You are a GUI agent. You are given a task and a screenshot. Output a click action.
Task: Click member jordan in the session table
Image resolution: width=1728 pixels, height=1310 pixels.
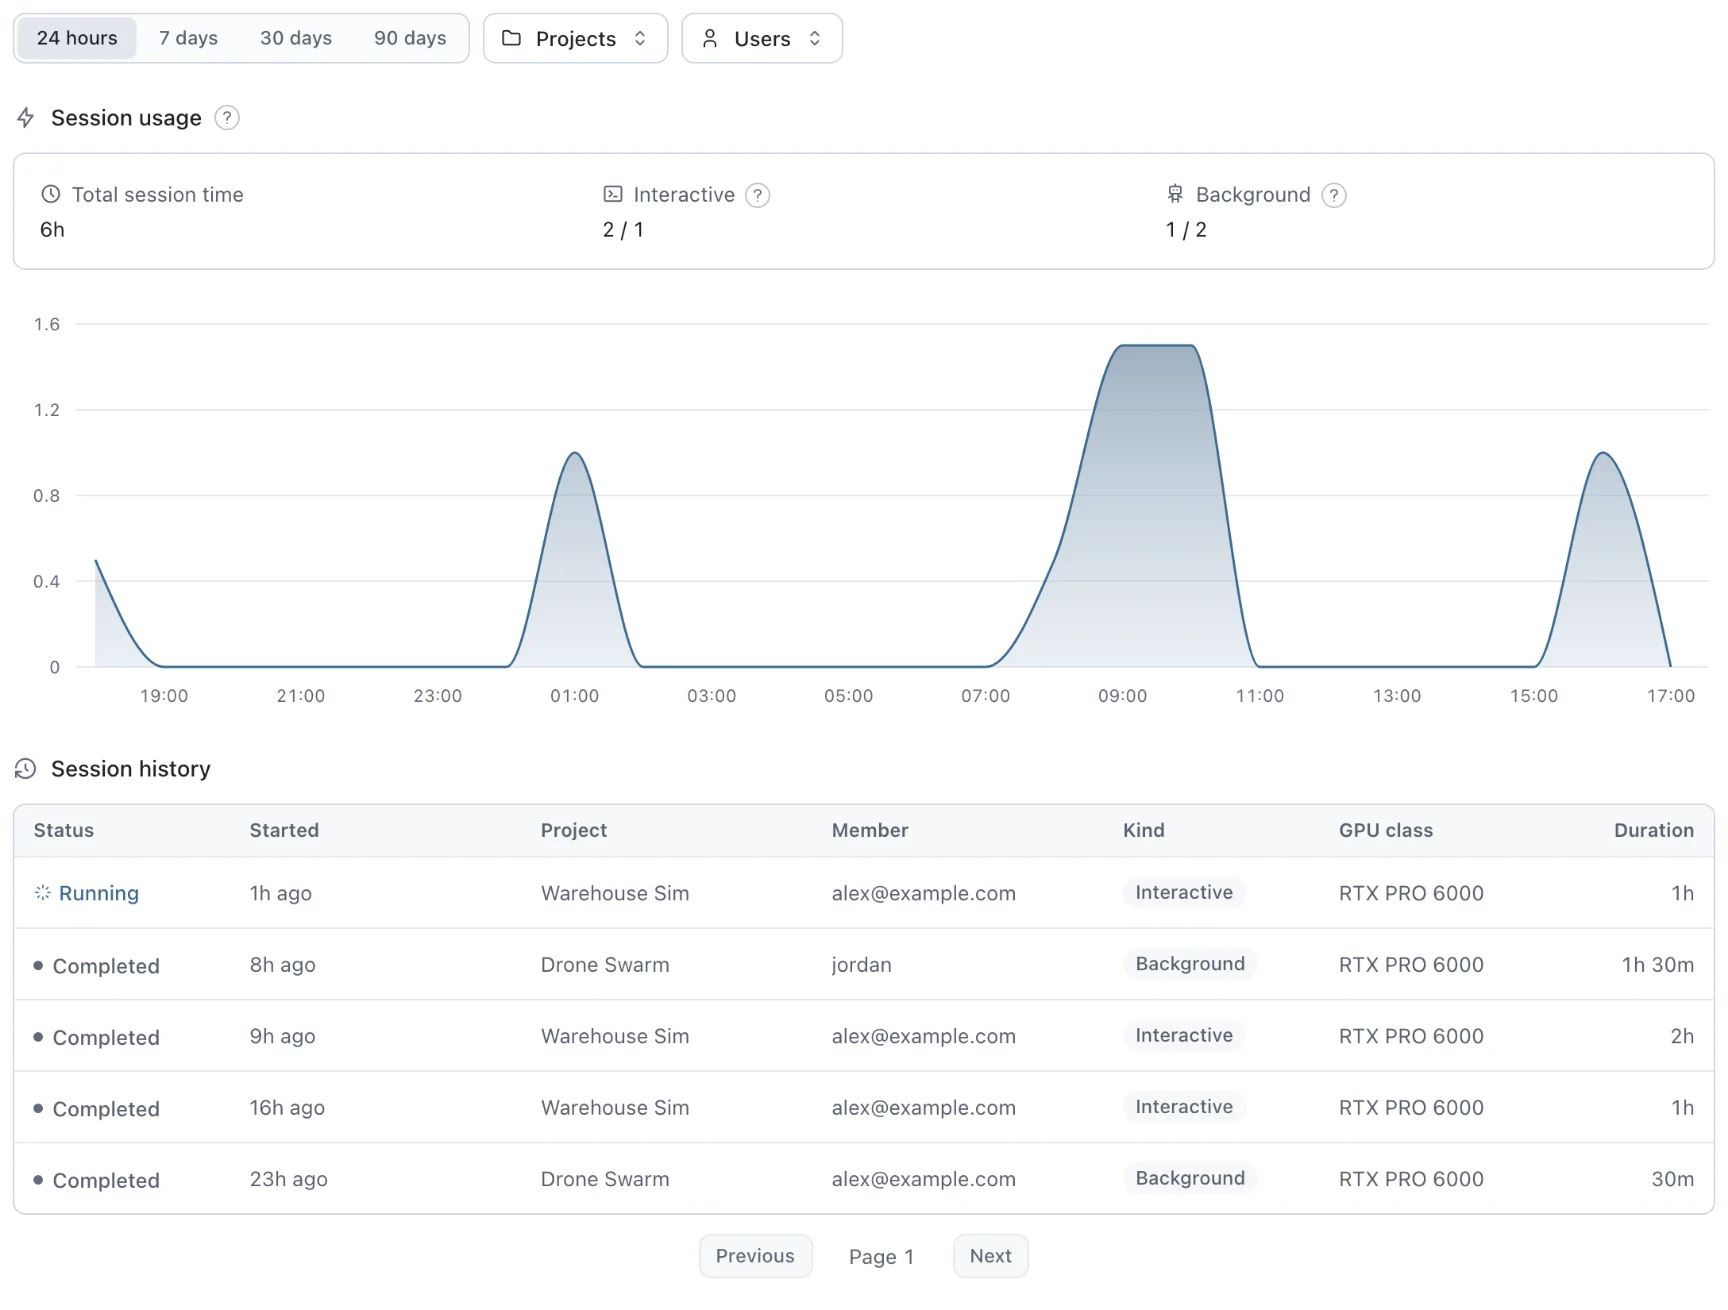(861, 965)
